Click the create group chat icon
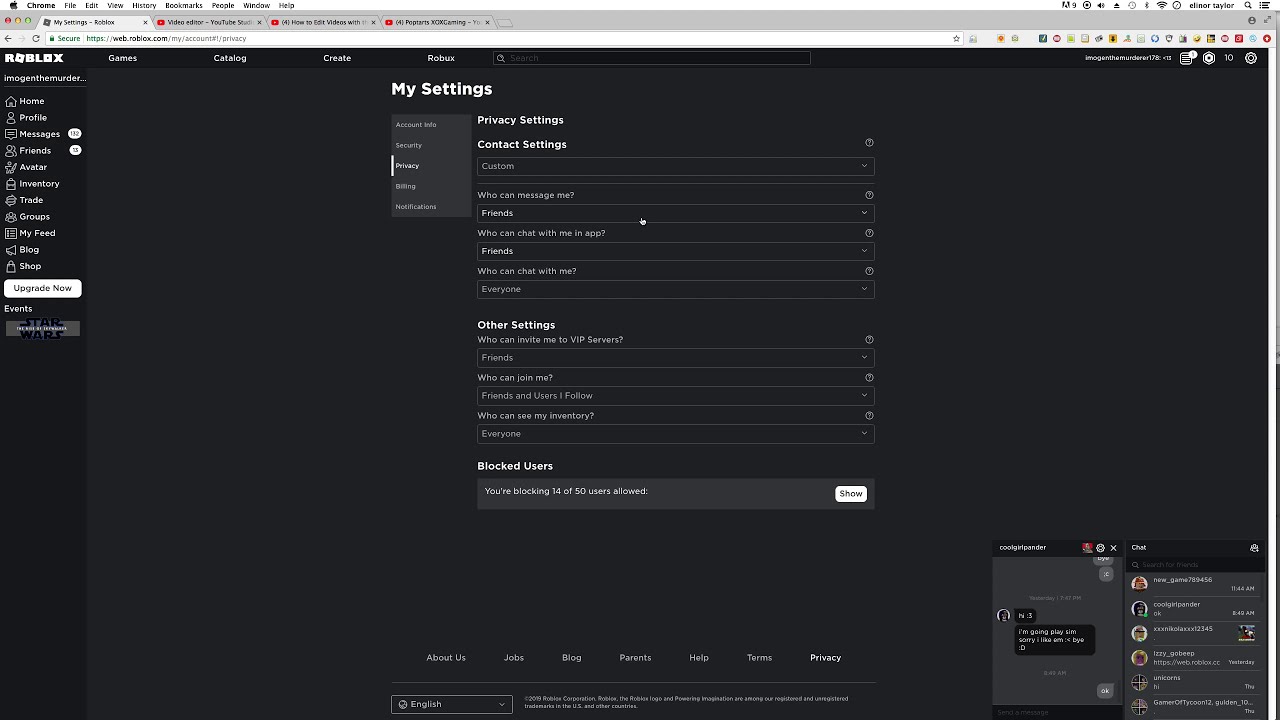This screenshot has width=1280, height=720. (x=1254, y=548)
